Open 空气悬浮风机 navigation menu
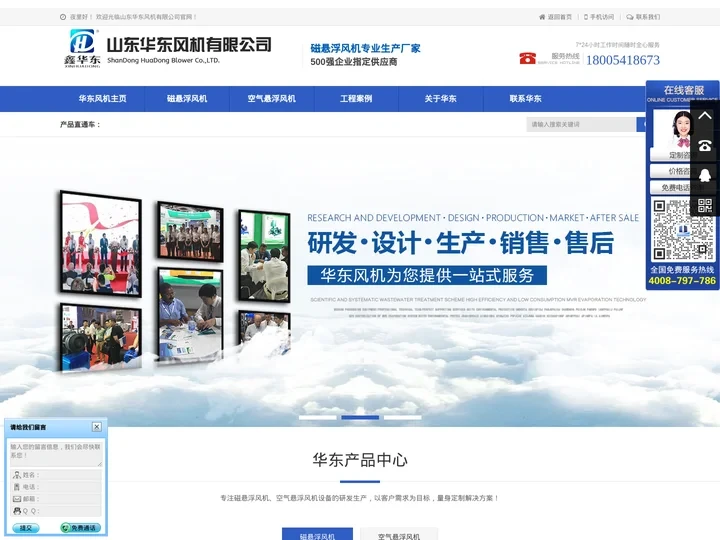The height and width of the screenshot is (540, 720). pos(271,99)
